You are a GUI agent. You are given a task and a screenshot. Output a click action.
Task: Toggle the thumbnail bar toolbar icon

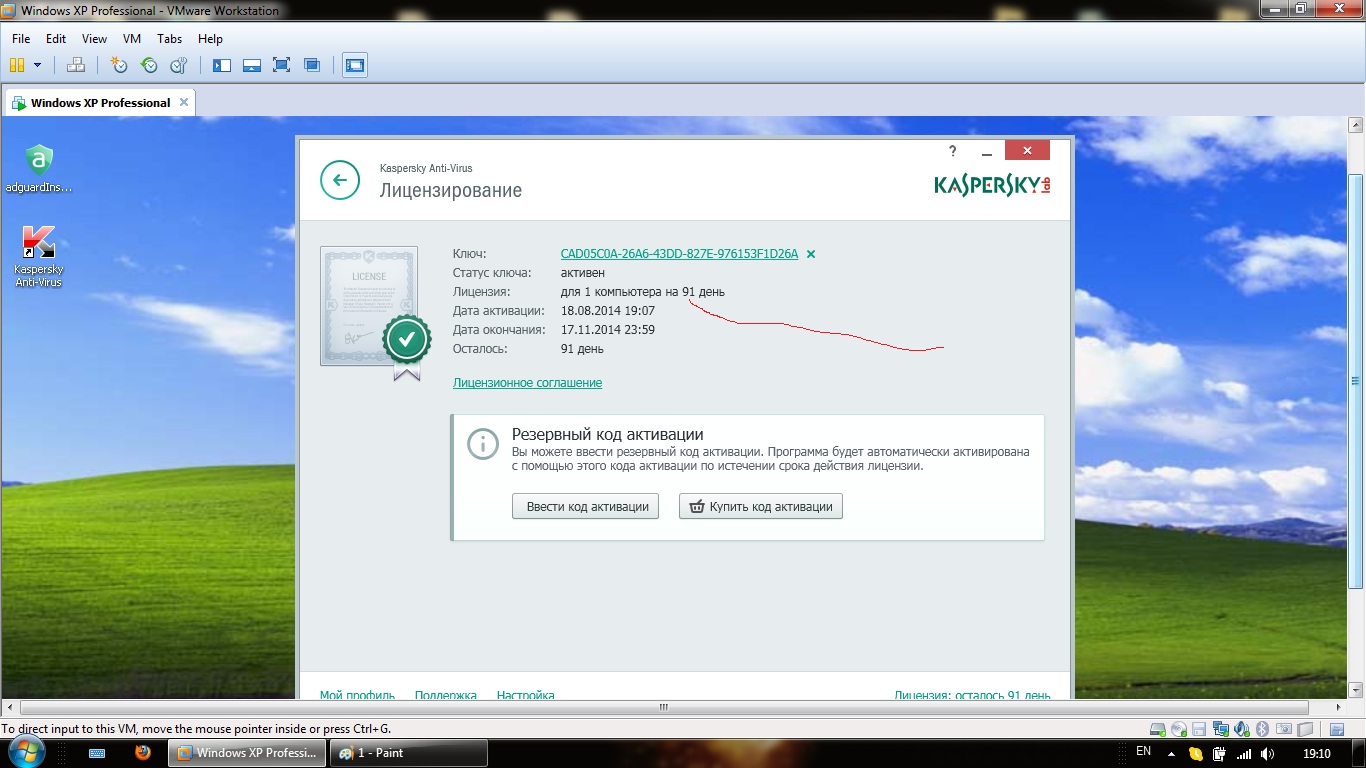click(252, 65)
